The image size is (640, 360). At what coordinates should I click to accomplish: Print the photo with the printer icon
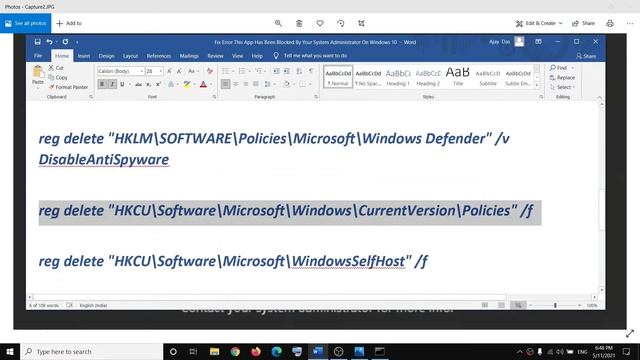pyautogui.click(x=610, y=23)
